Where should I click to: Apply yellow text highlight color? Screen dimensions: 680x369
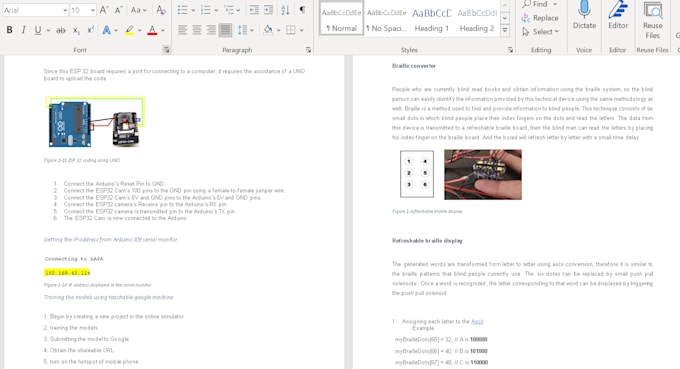129,30
